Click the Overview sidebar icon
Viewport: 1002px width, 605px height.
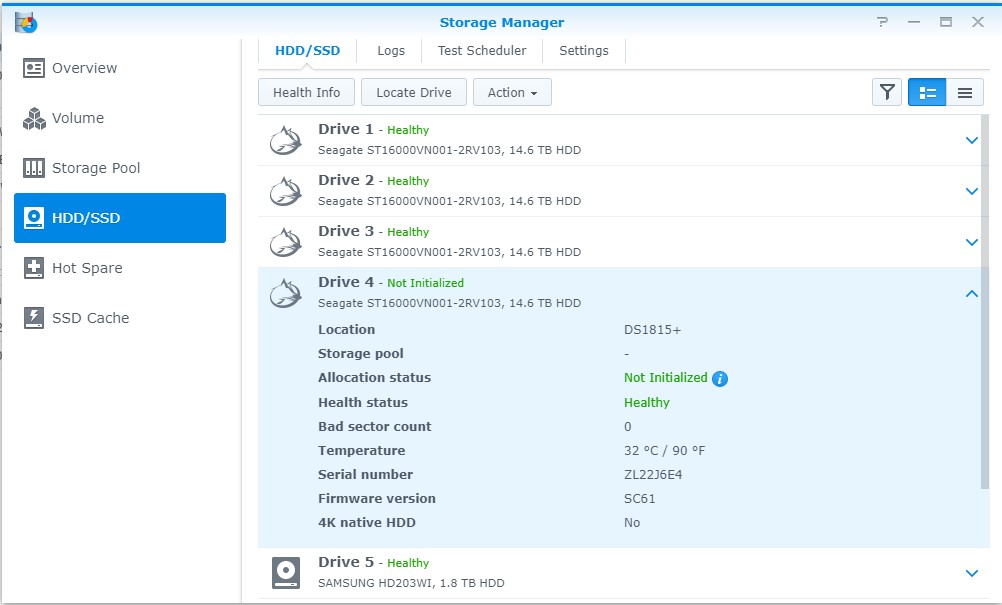pos(34,68)
